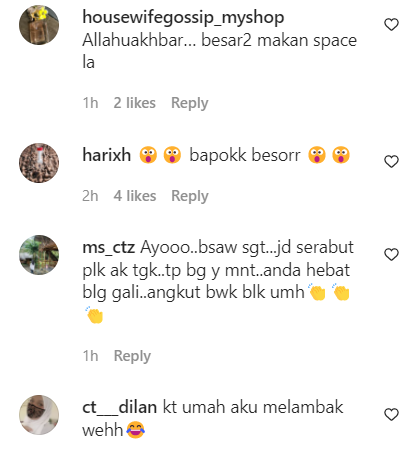View harixh's profile avatar

(x=39, y=163)
